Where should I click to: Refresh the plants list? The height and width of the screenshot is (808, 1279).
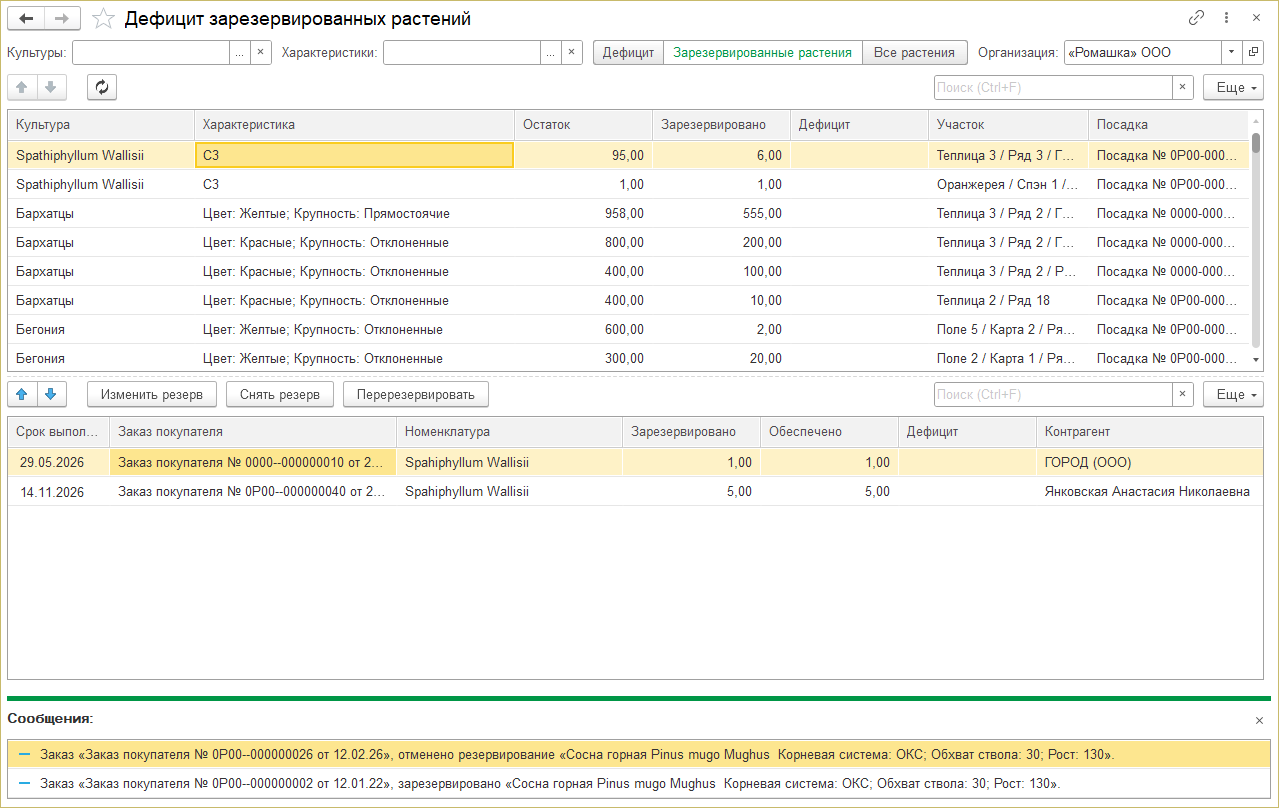pyautogui.click(x=102, y=88)
